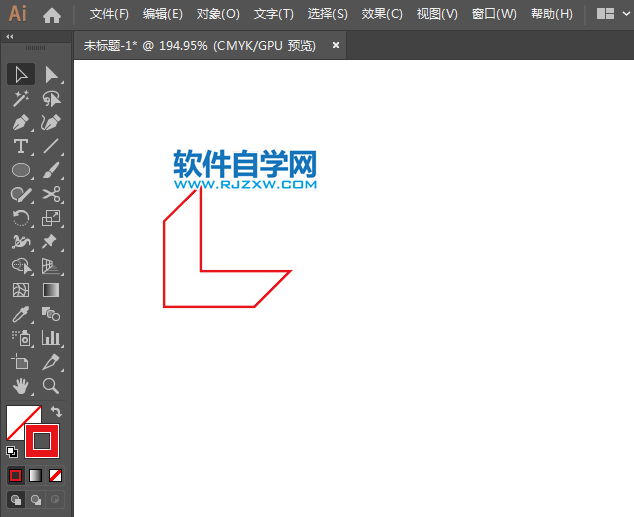Image resolution: width=634 pixels, height=517 pixels.
Task: Select the Scissors tool
Action: click(51, 194)
